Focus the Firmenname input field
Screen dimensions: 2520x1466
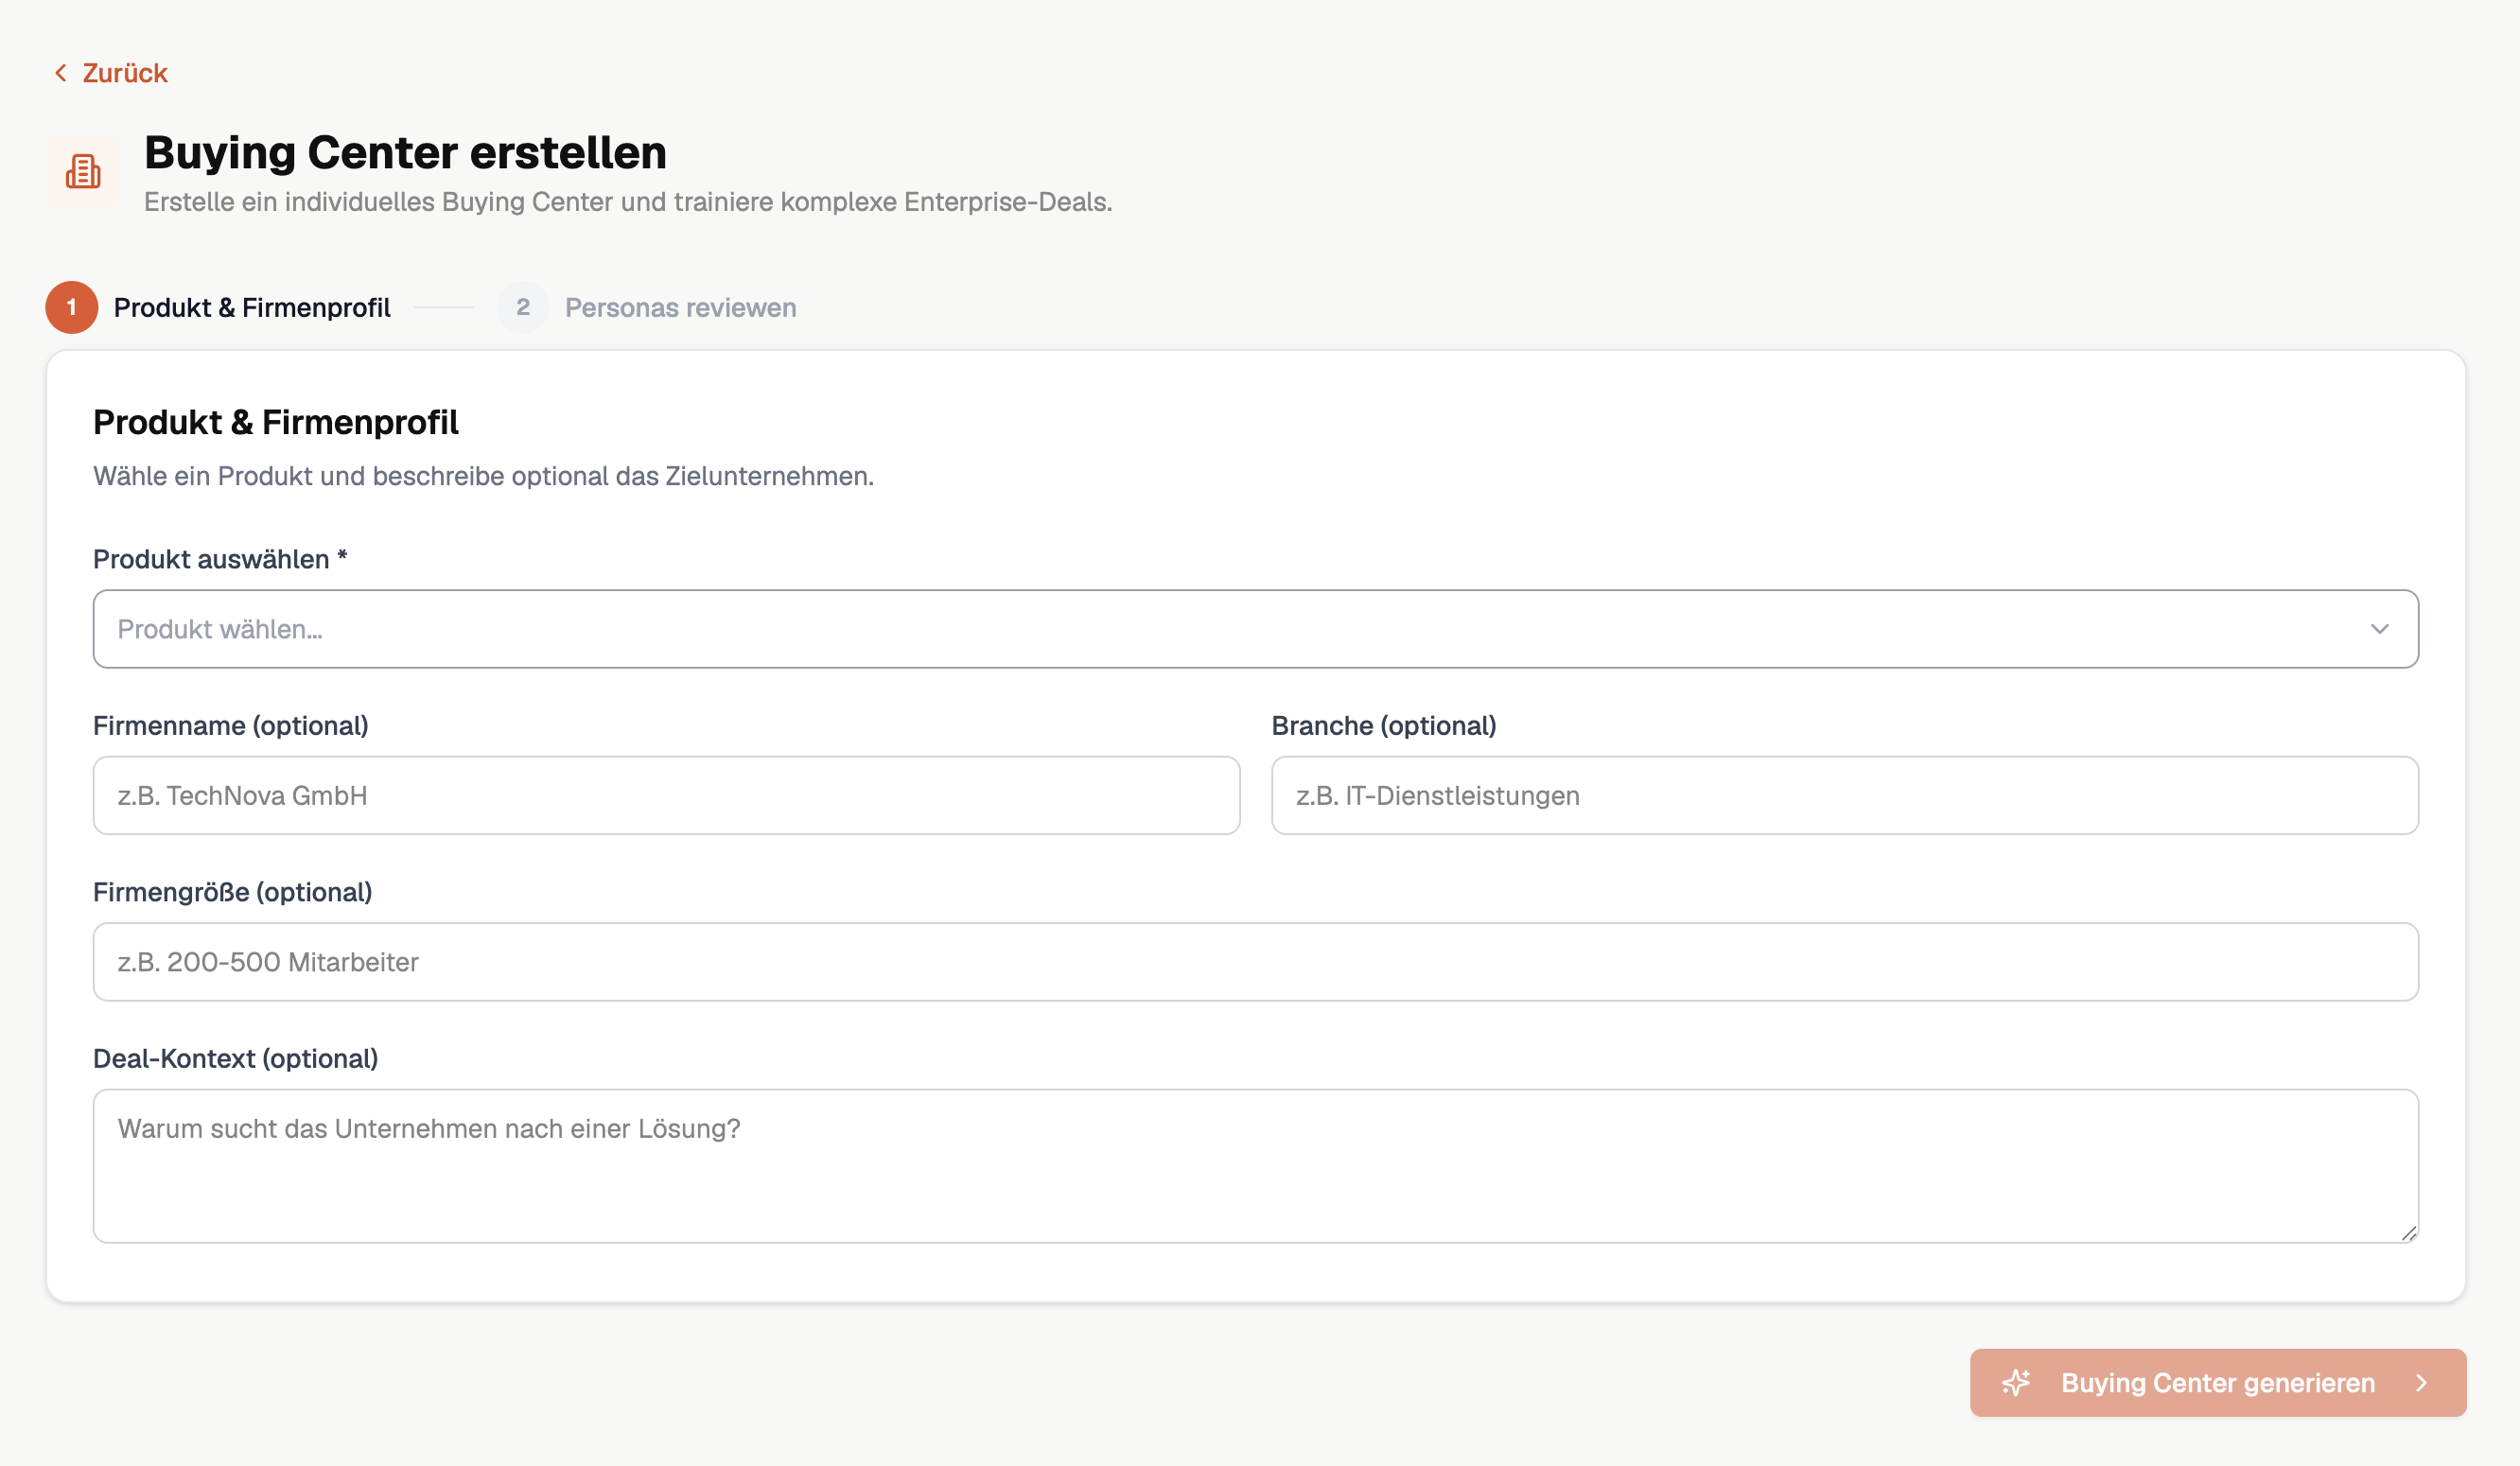(x=666, y=795)
